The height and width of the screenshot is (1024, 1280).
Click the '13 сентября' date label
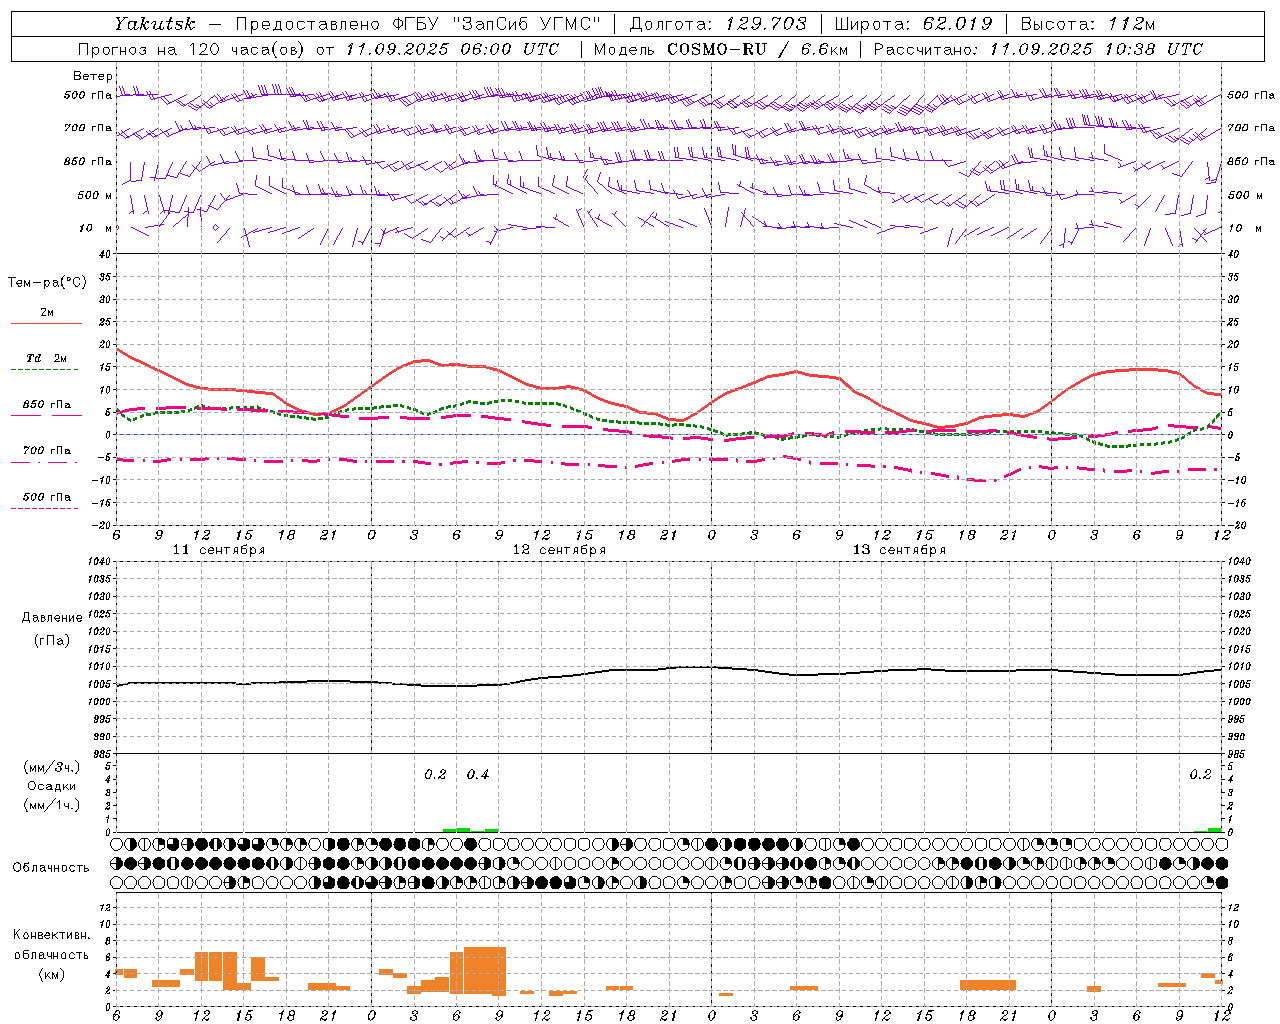[x=899, y=550]
